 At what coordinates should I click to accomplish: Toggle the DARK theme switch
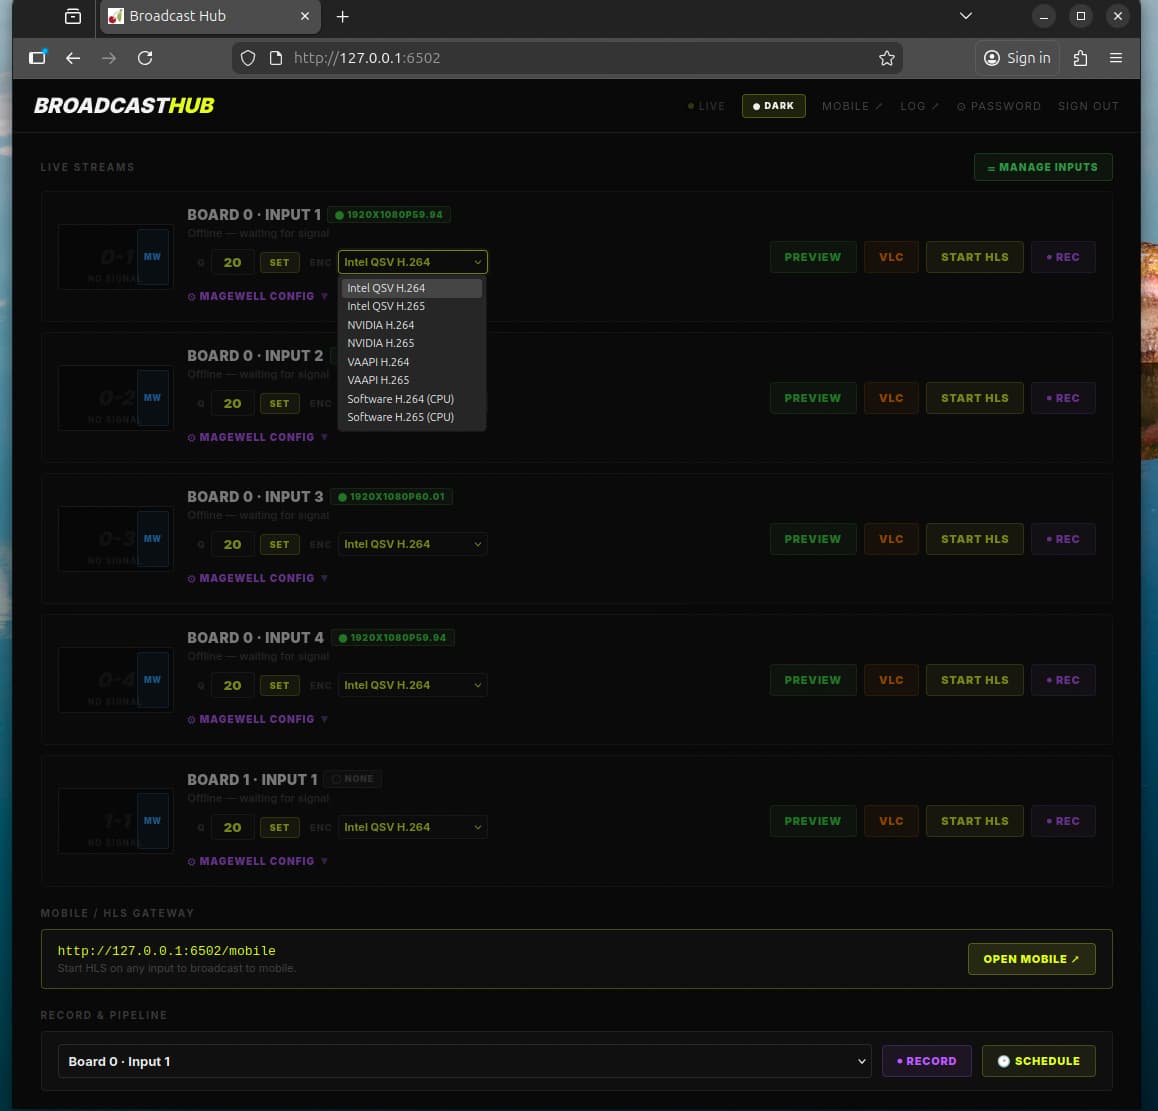pyautogui.click(x=773, y=106)
